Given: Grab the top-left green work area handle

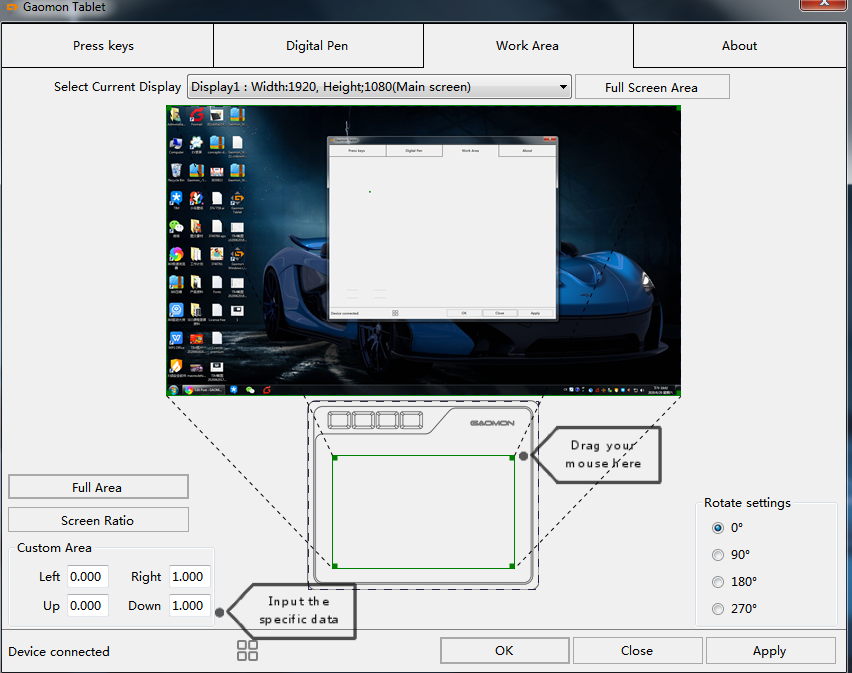Looking at the screenshot, I should 335,458.
